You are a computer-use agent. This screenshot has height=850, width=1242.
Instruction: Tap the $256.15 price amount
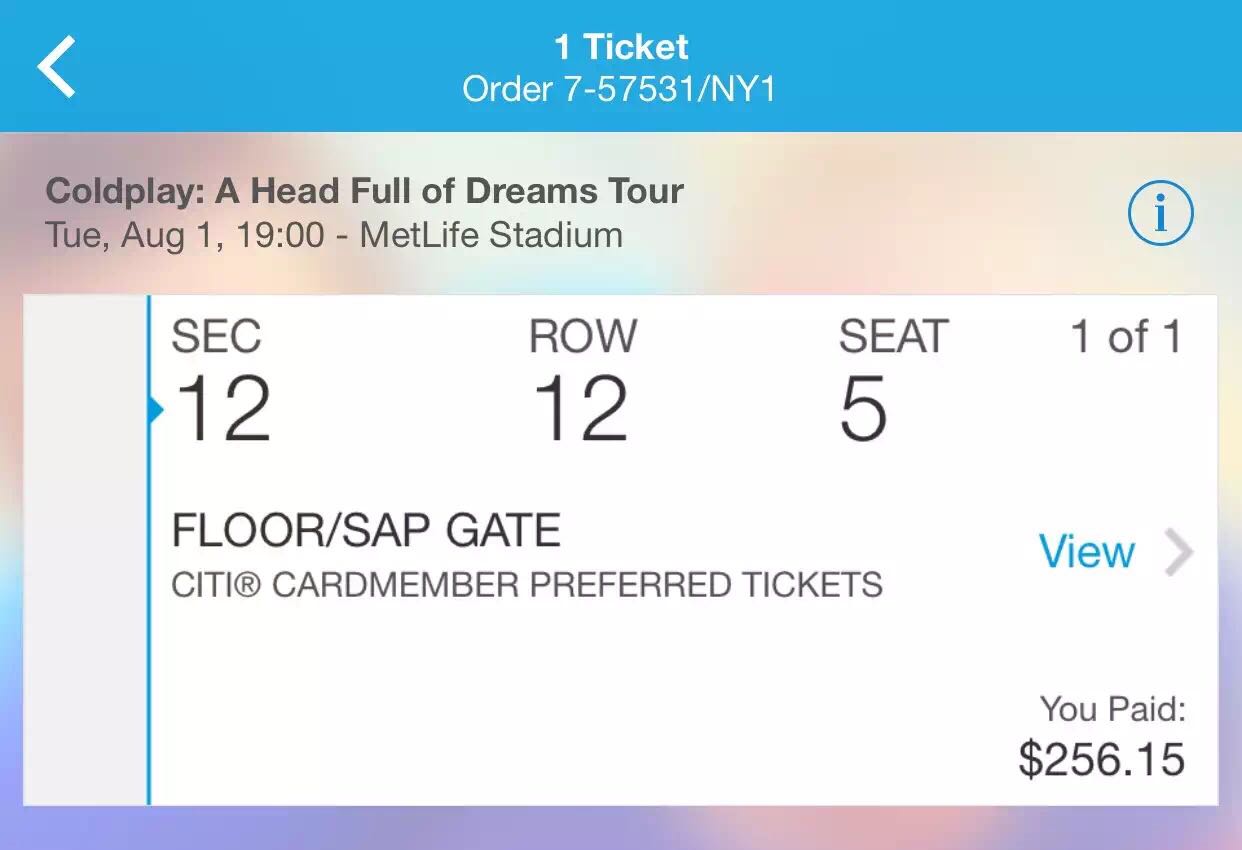[1101, 759]
